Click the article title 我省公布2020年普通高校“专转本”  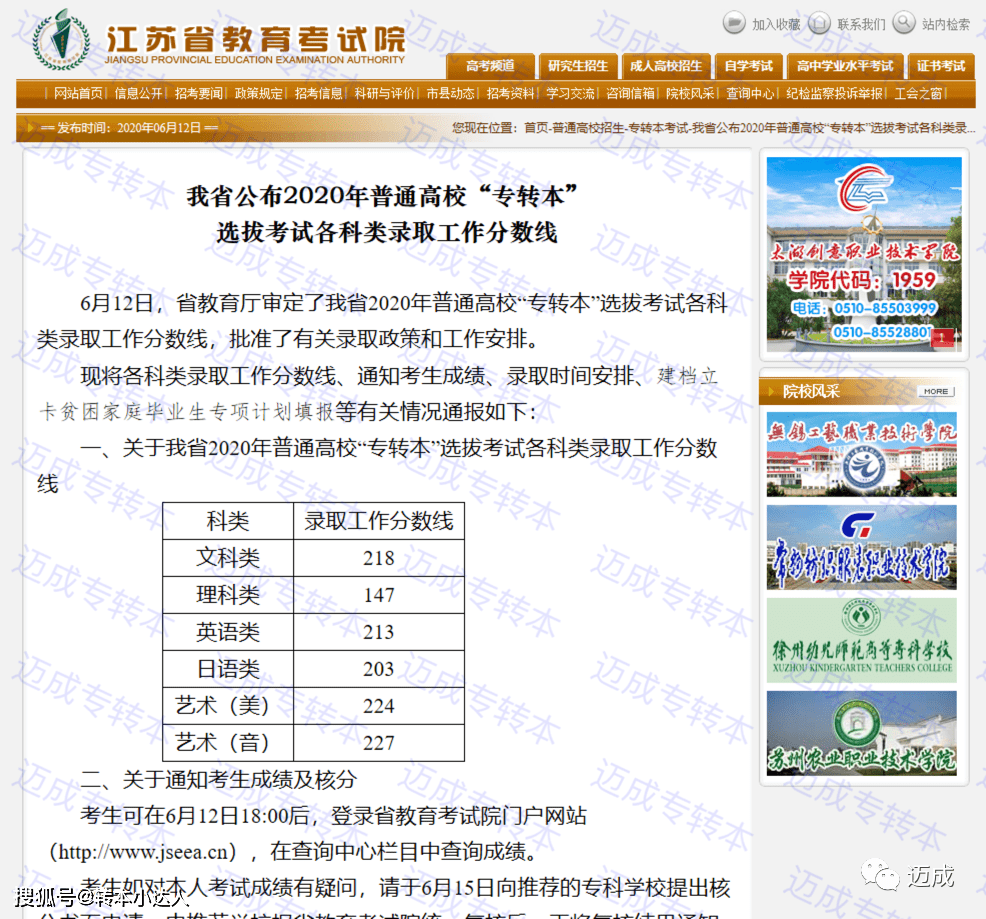pos(382,196)
